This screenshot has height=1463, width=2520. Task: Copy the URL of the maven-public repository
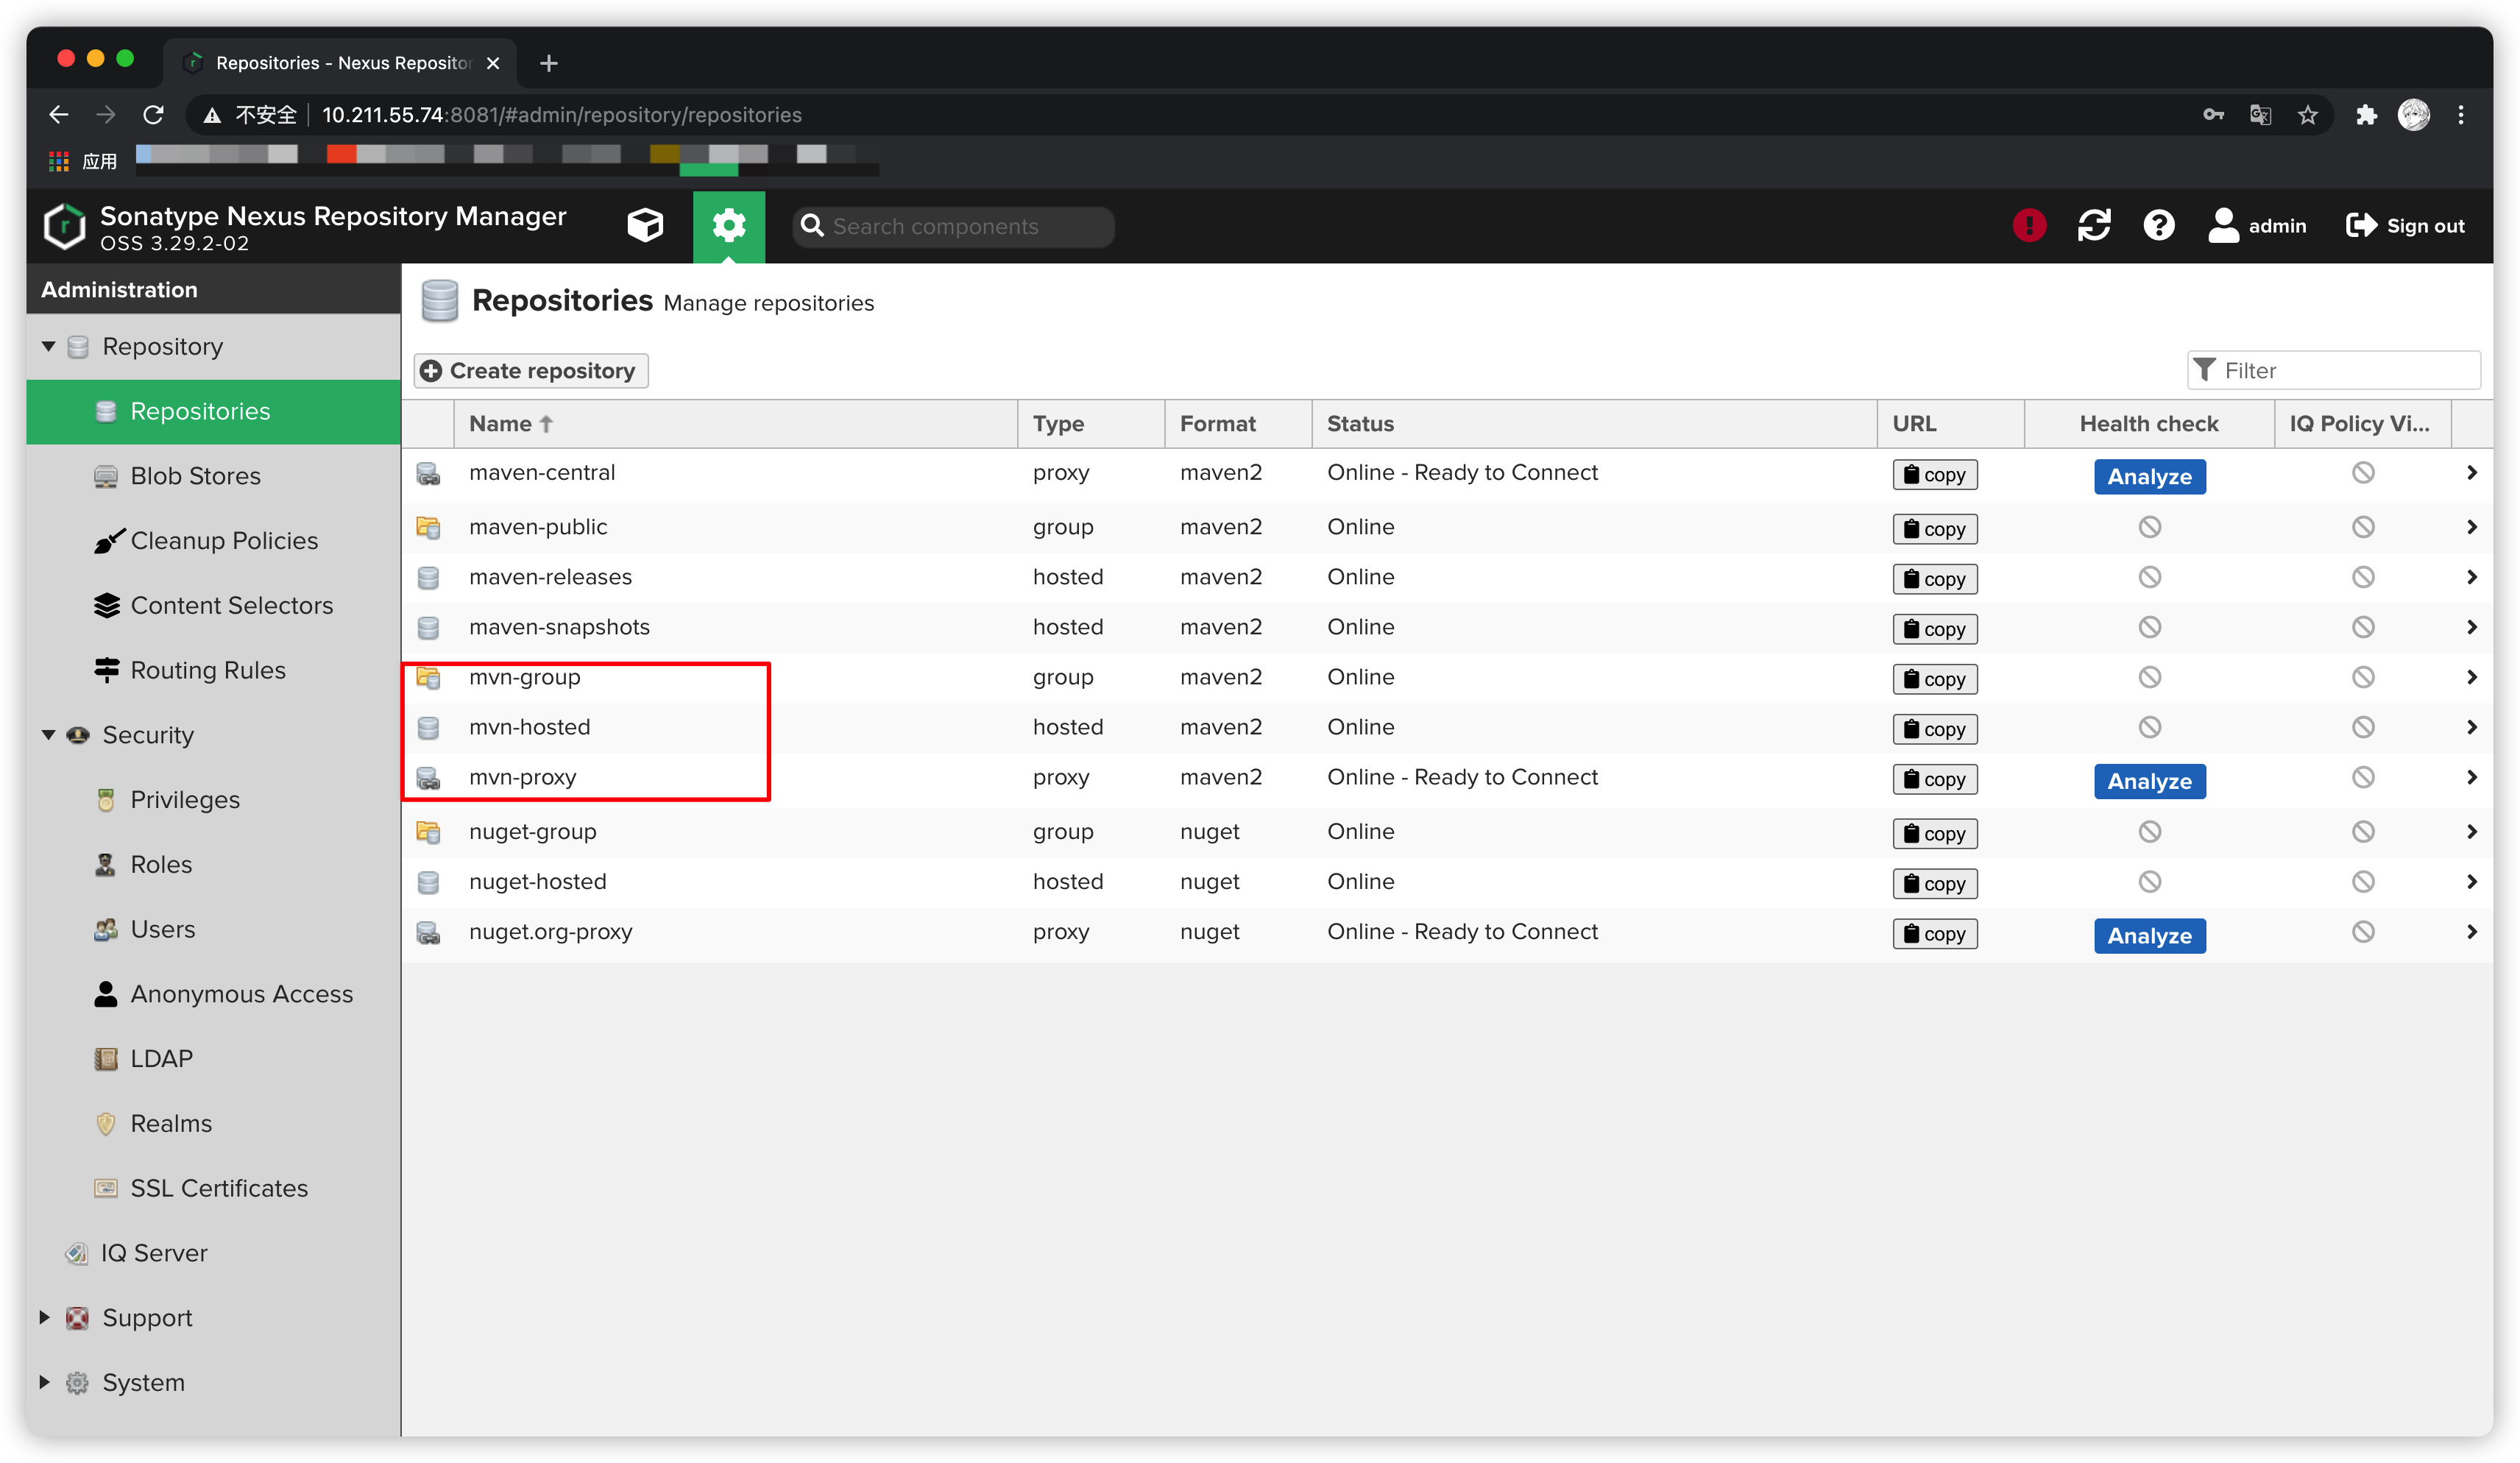coord(1934,529)
